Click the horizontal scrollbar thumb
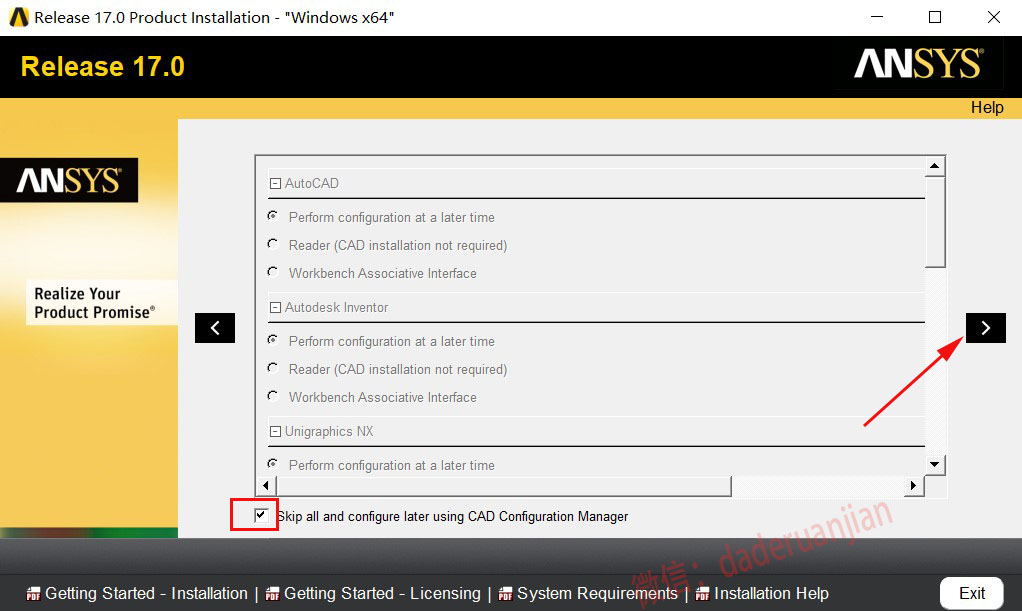 (504, 486)
